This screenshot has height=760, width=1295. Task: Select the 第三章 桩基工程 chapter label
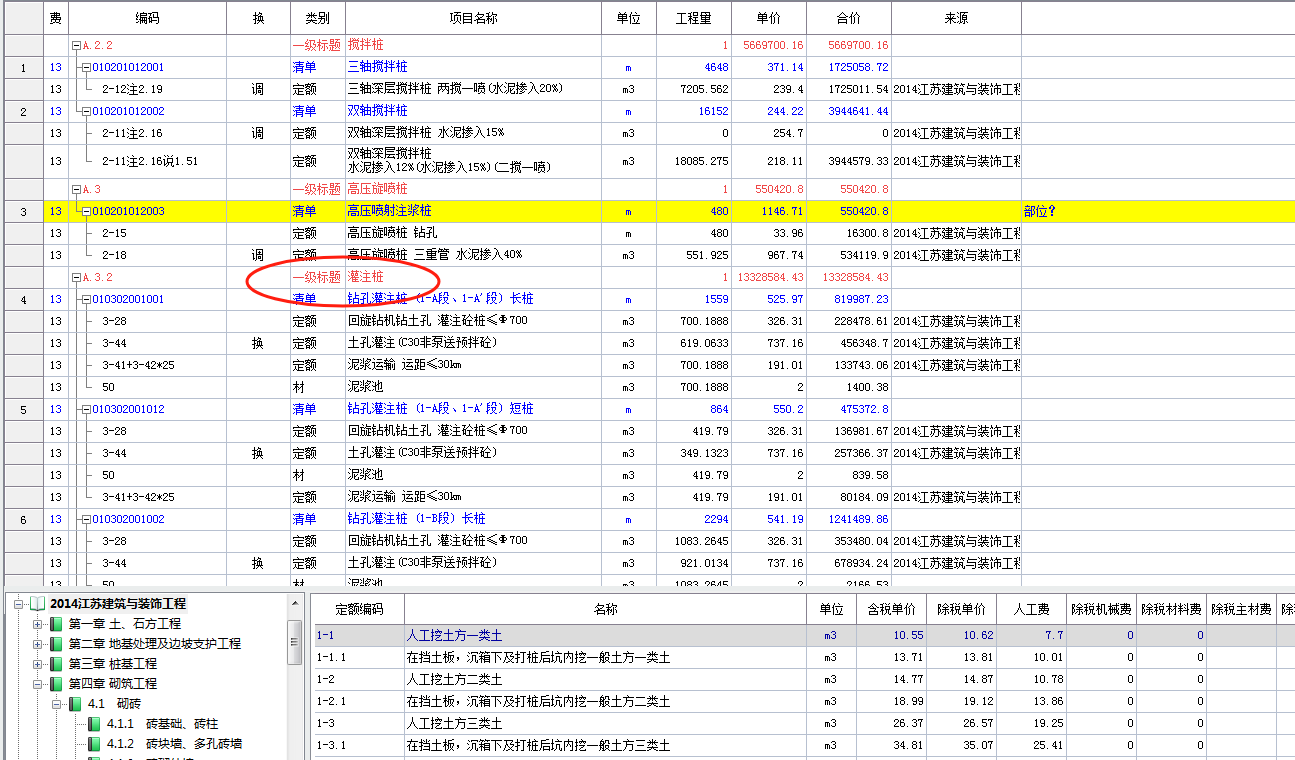click(113, 664)
